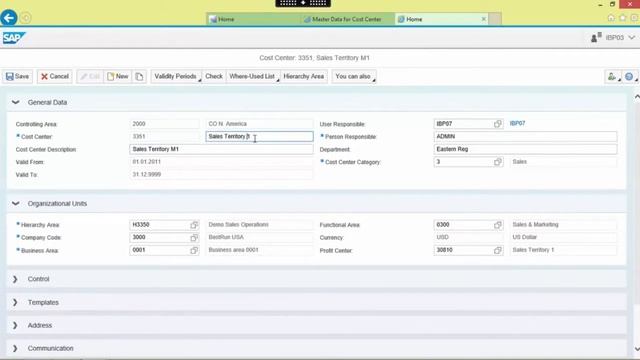Click the CO N. America text
Viewport: 640px width, 360px height.
[227, 124]
